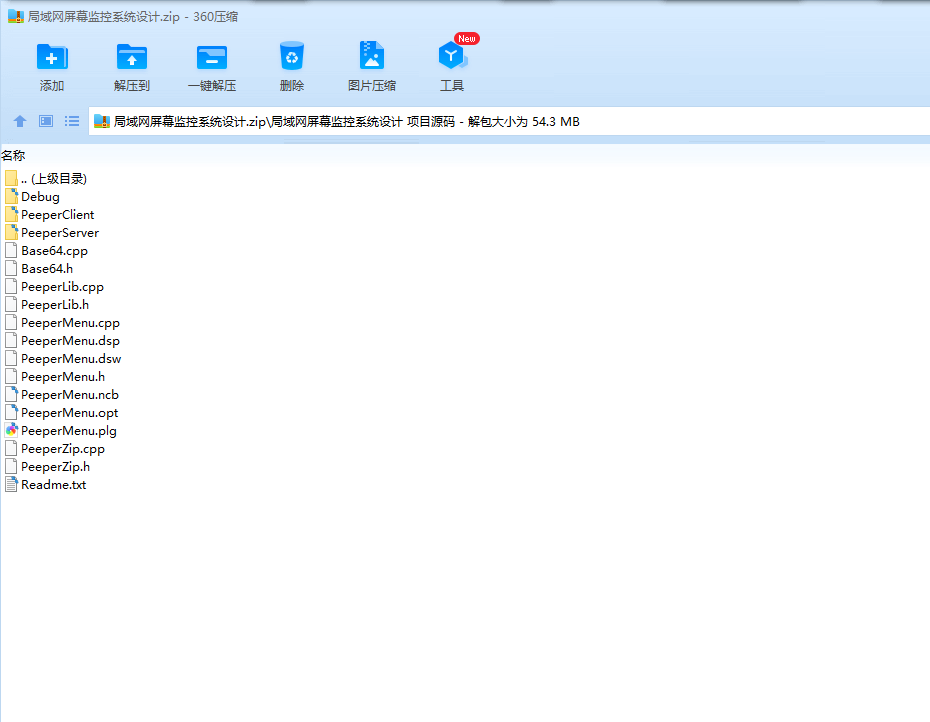Select the file PeeperMenu.plg

(x=61, y=431)
